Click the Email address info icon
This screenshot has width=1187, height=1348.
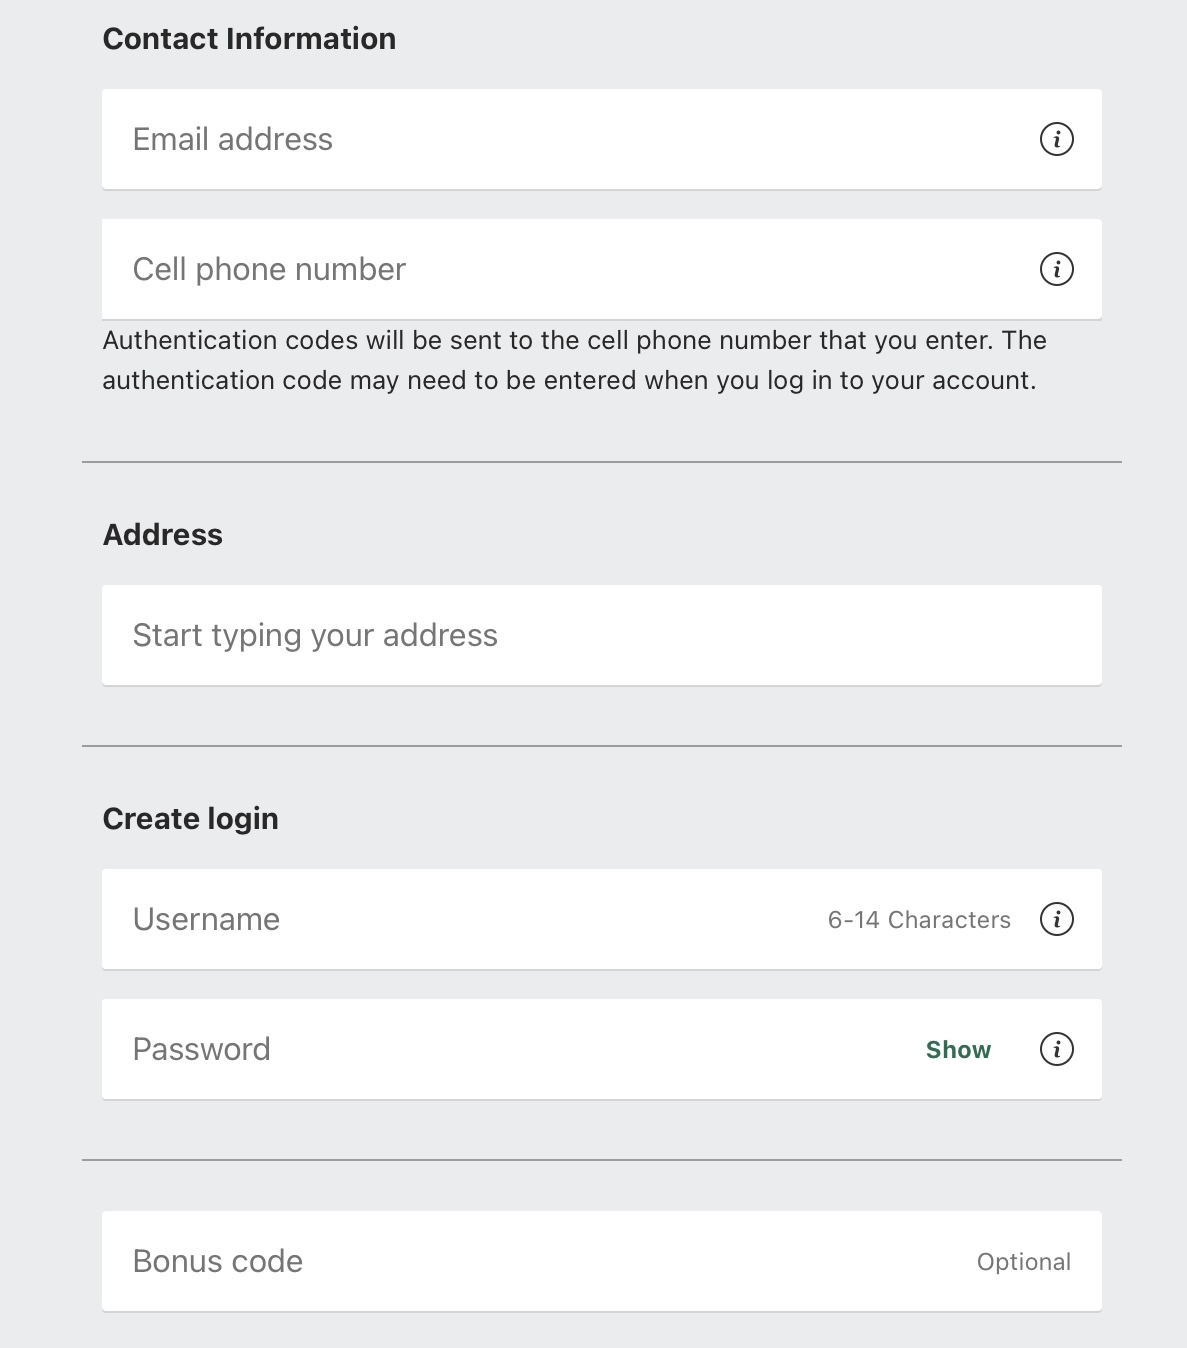[1057, 139]
